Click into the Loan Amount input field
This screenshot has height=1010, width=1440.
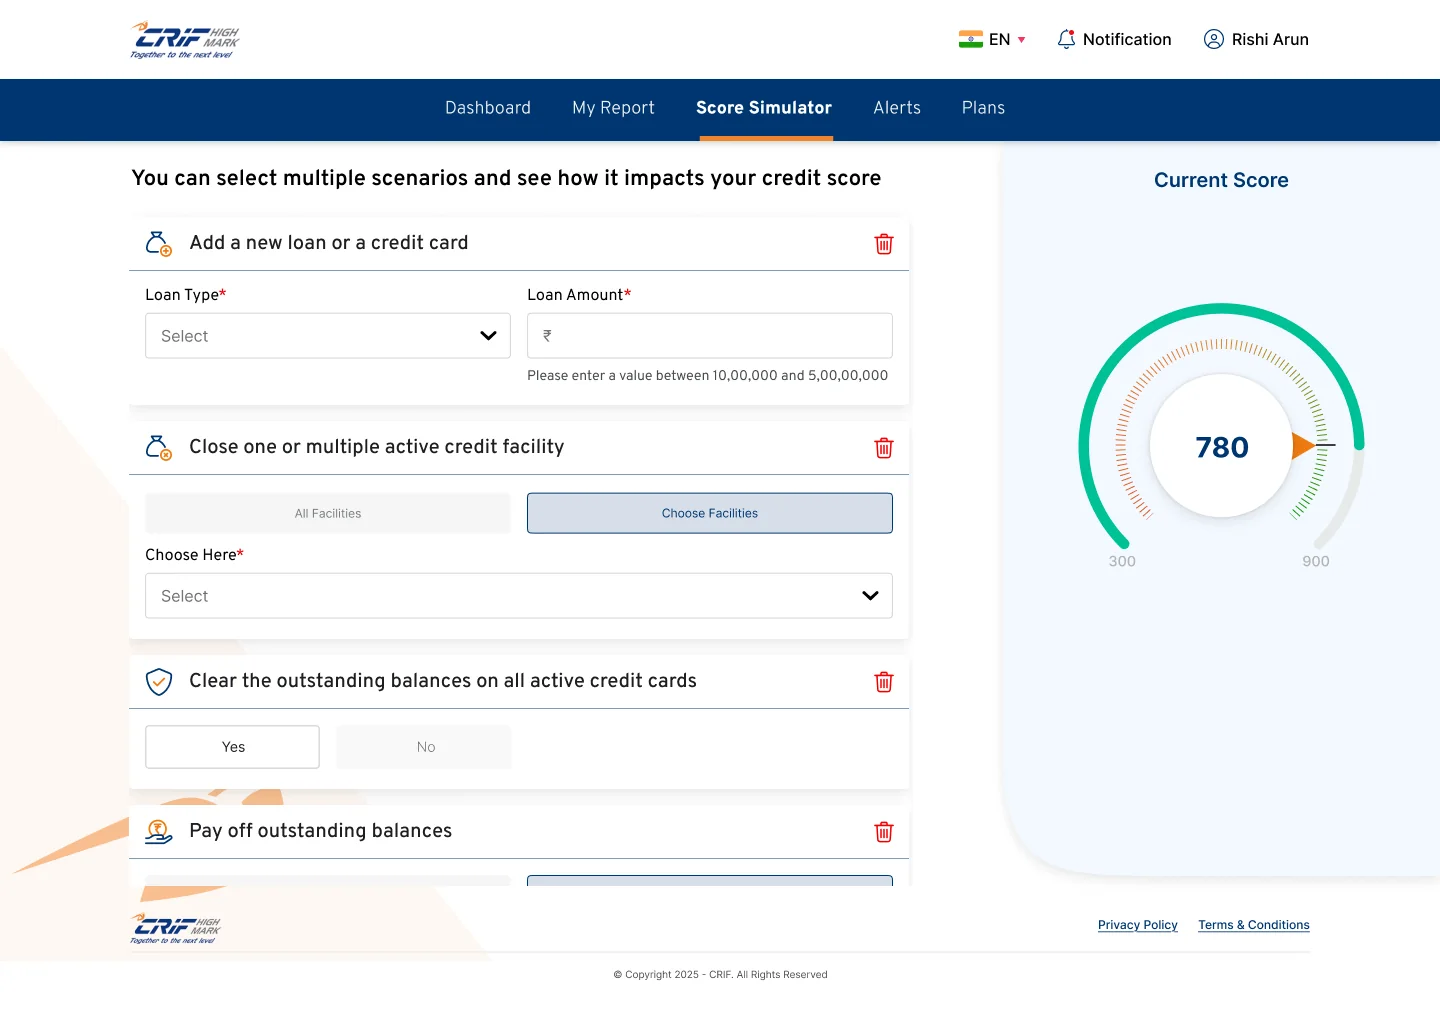[x=710, y=336]
